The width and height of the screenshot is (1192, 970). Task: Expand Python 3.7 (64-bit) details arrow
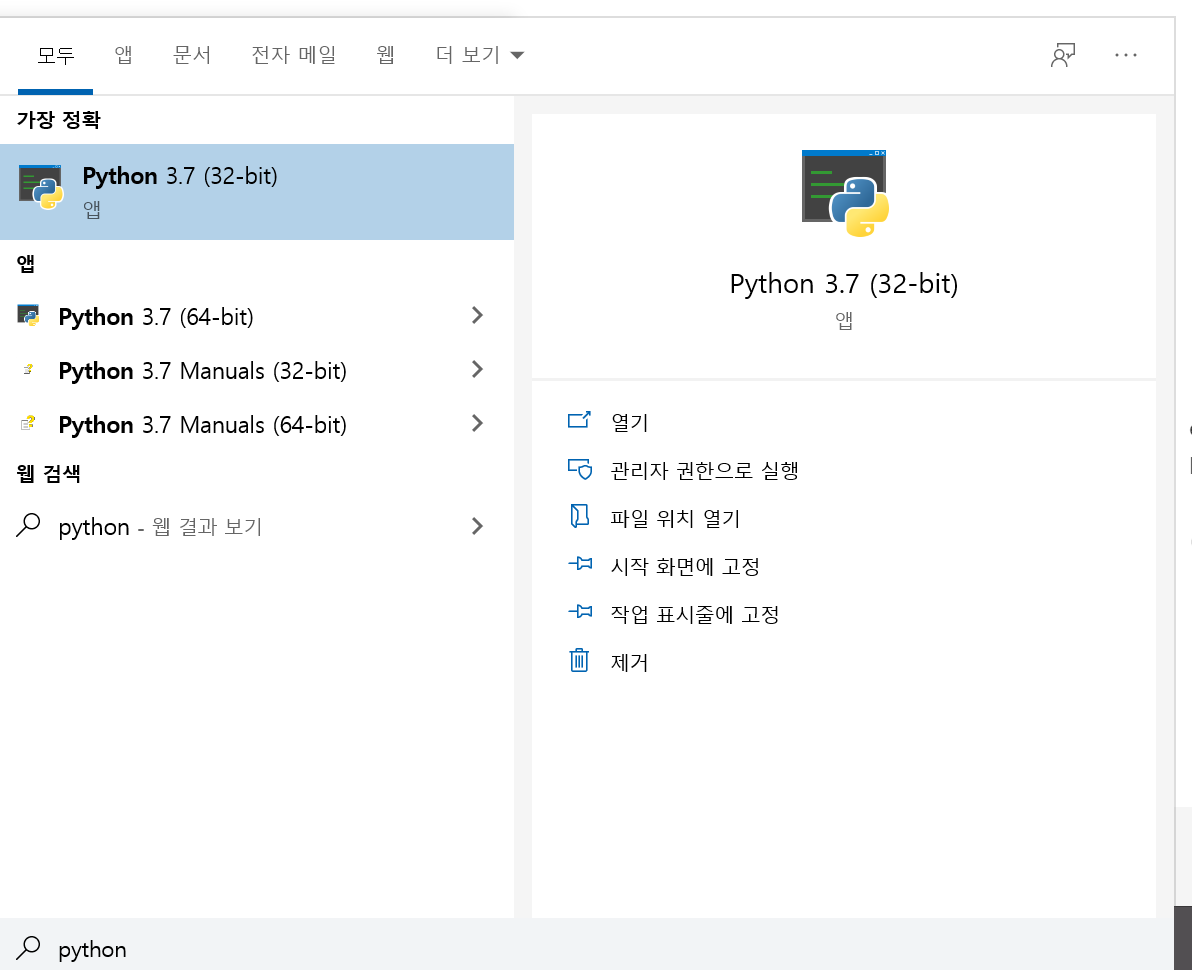click(477, 315)
